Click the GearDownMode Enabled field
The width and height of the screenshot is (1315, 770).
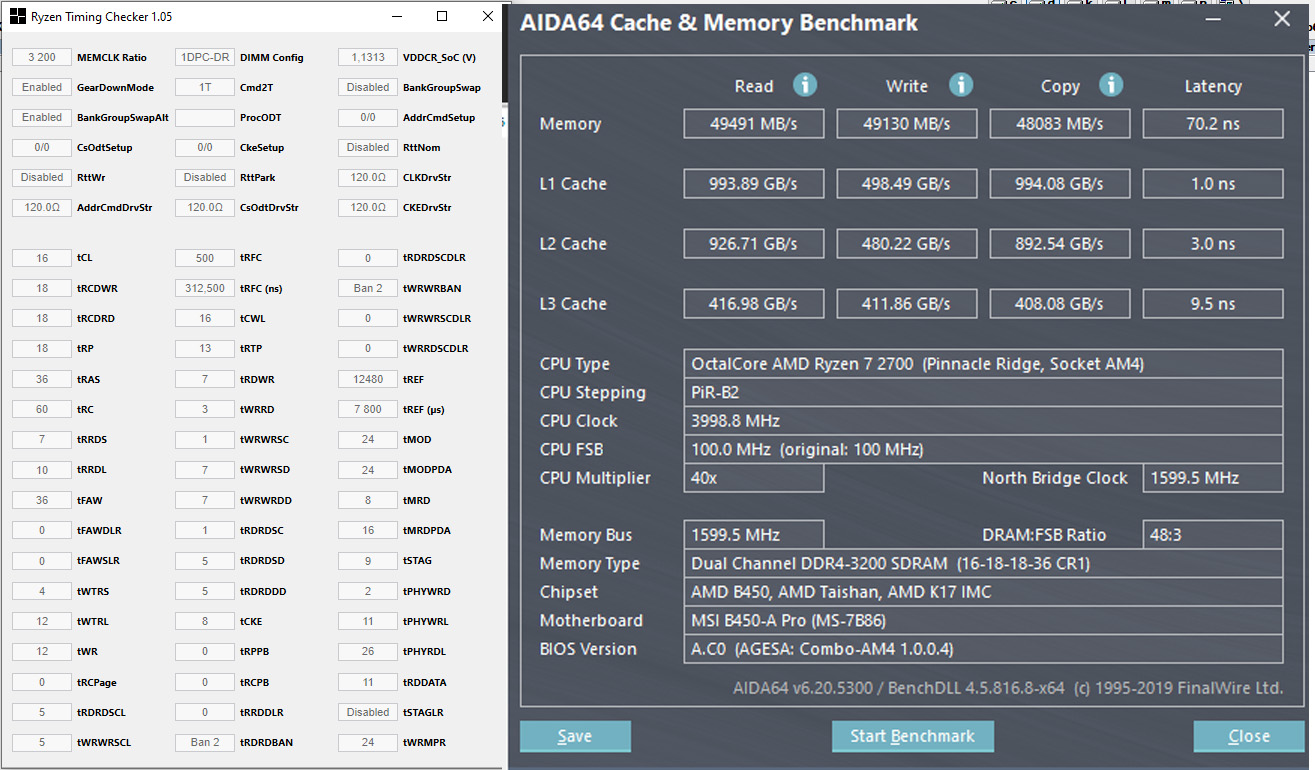point(42,87)
